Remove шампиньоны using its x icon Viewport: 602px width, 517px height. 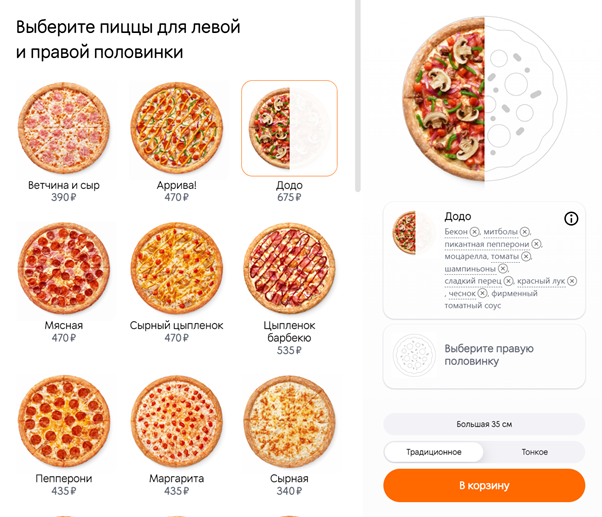(x=503, y=268)
